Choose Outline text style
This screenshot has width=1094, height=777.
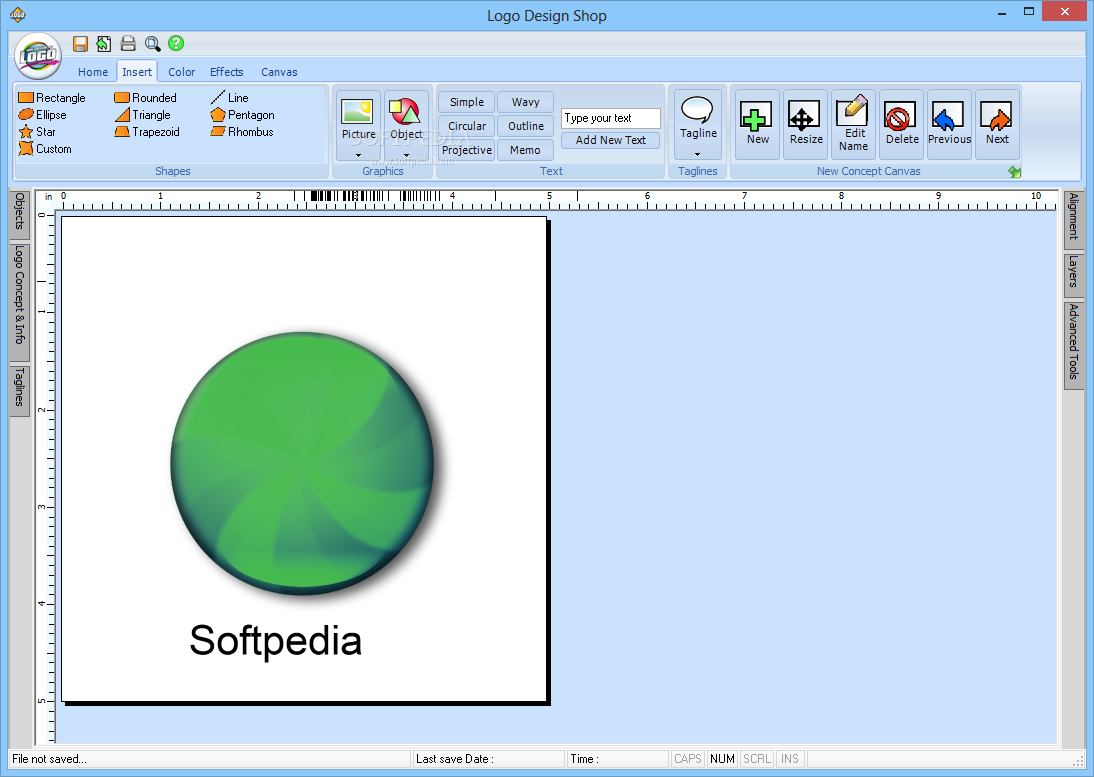click(525, 126)
